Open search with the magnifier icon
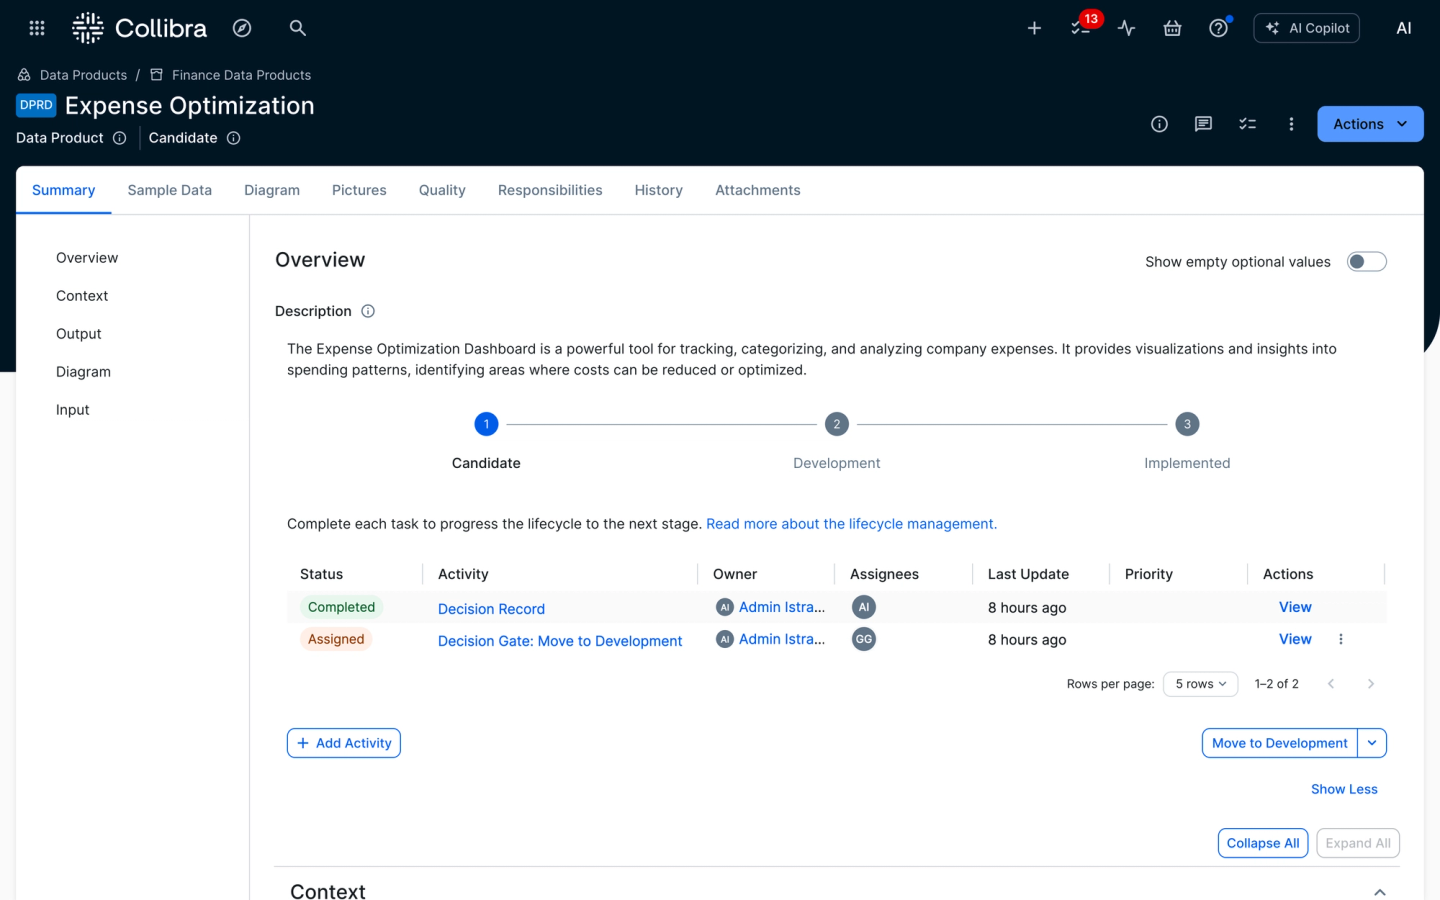 (x=297, y=28)
